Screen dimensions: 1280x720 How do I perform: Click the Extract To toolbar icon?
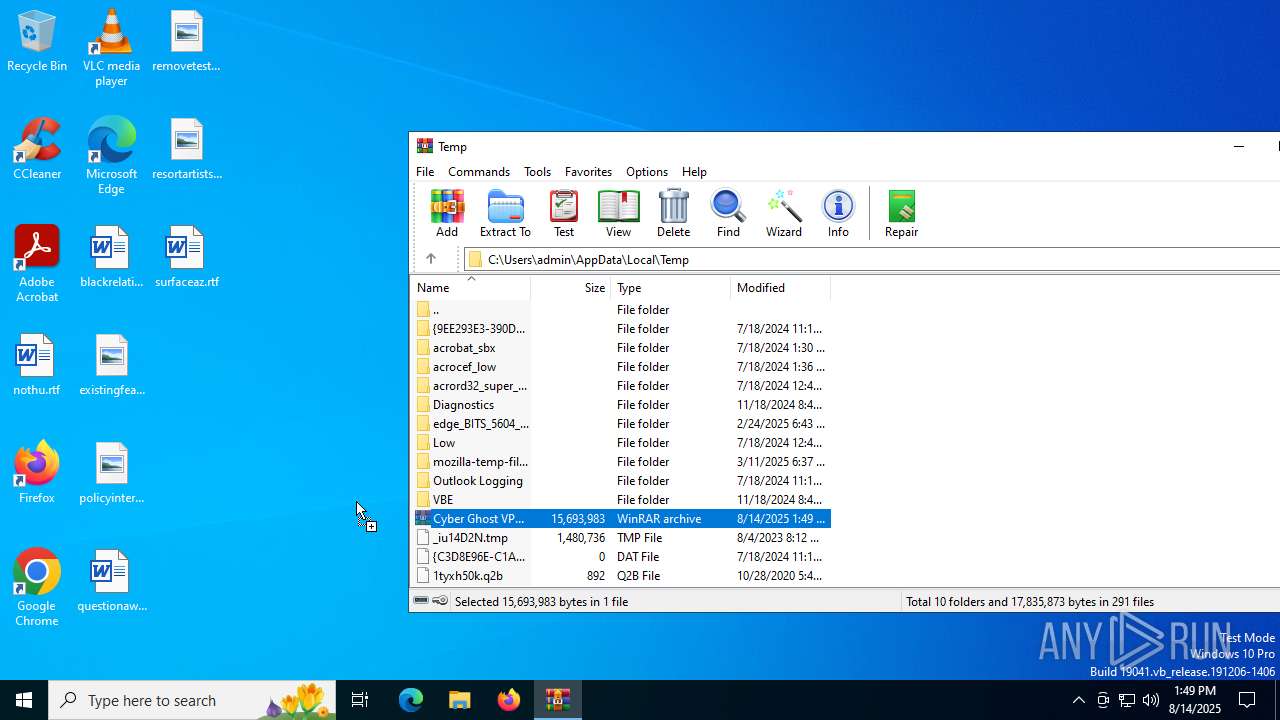505,214
